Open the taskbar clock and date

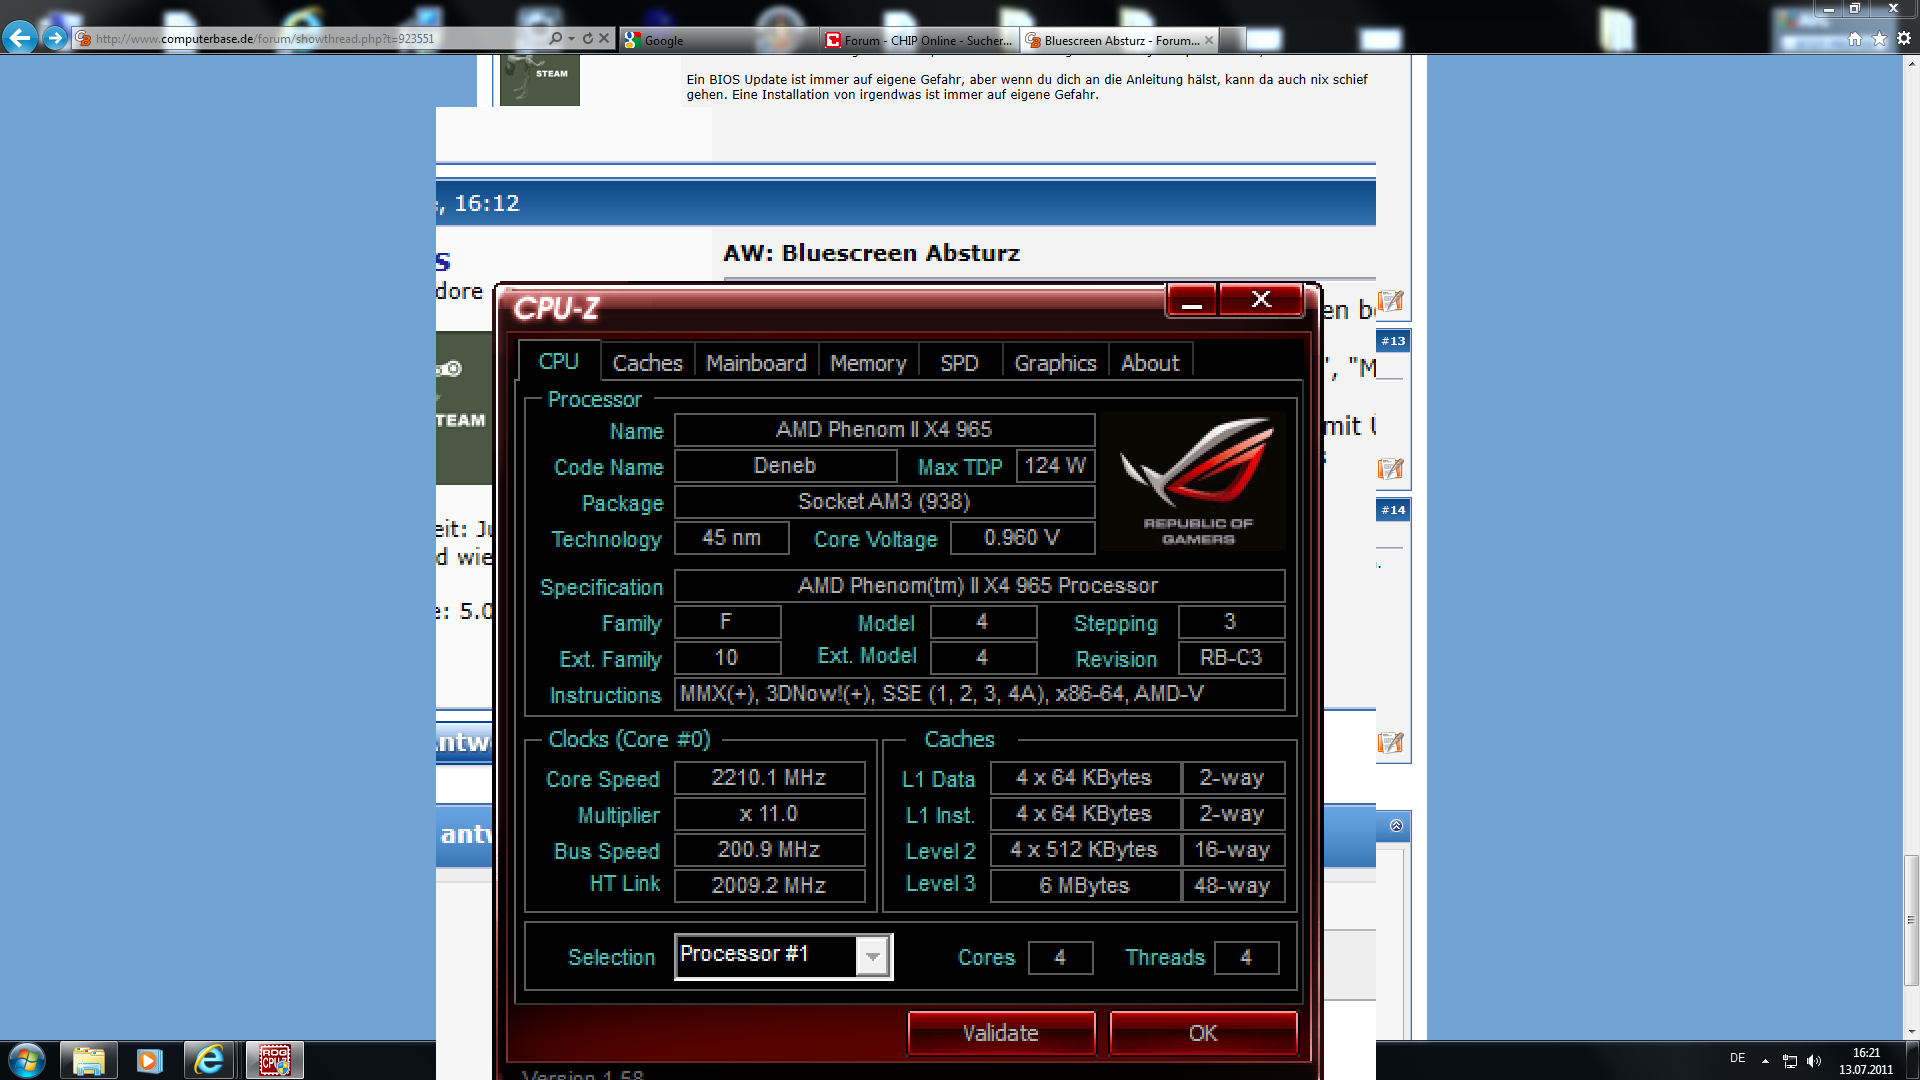1866,1061
